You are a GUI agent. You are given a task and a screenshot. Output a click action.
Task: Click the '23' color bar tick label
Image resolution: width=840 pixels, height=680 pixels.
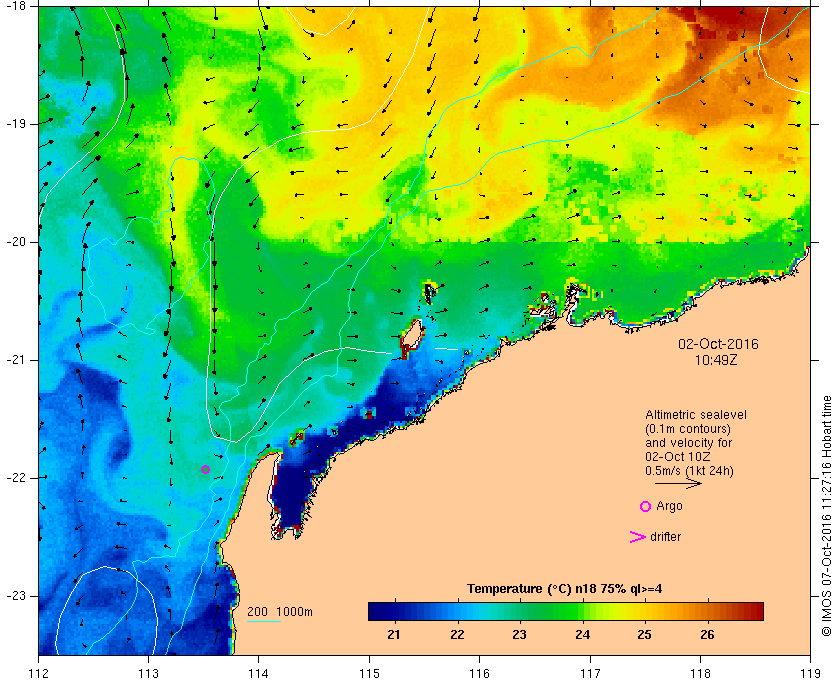[519, 635]
